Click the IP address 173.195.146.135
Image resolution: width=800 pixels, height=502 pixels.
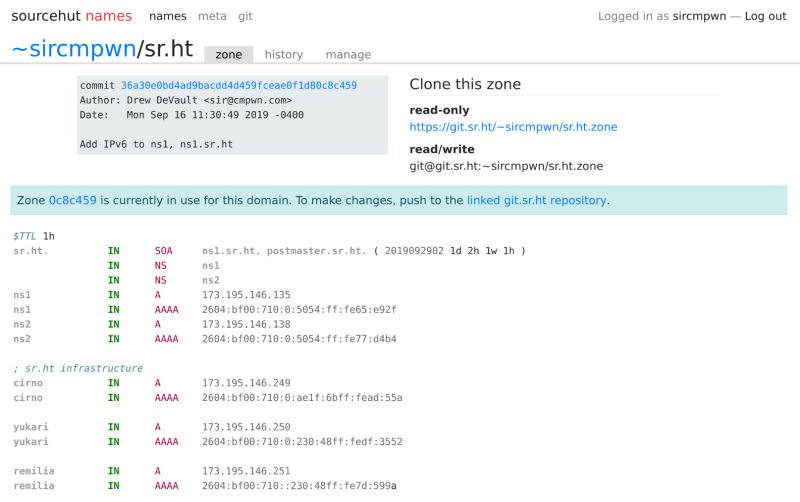click(246, 295)
